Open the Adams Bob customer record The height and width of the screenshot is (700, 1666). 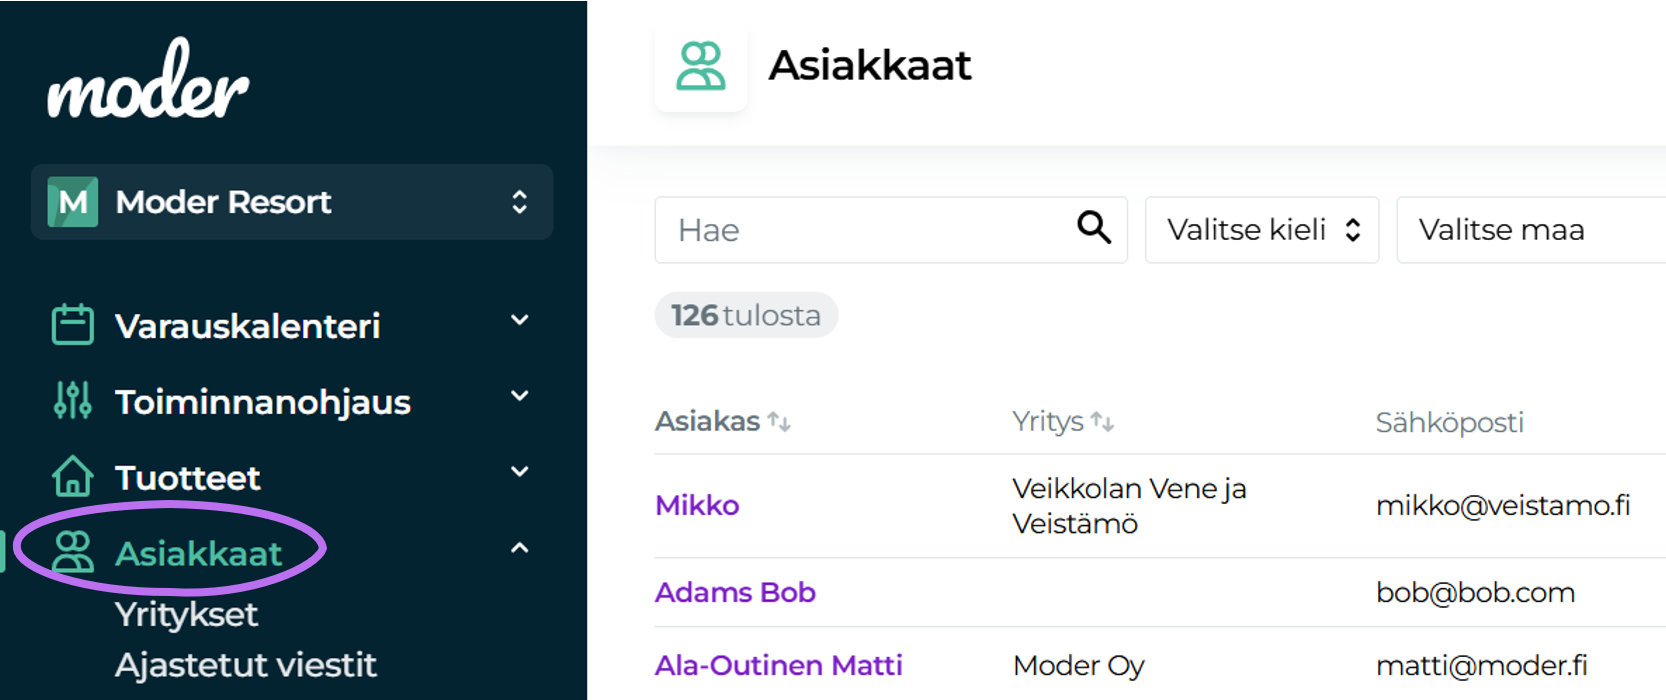(x=735, y=592)
